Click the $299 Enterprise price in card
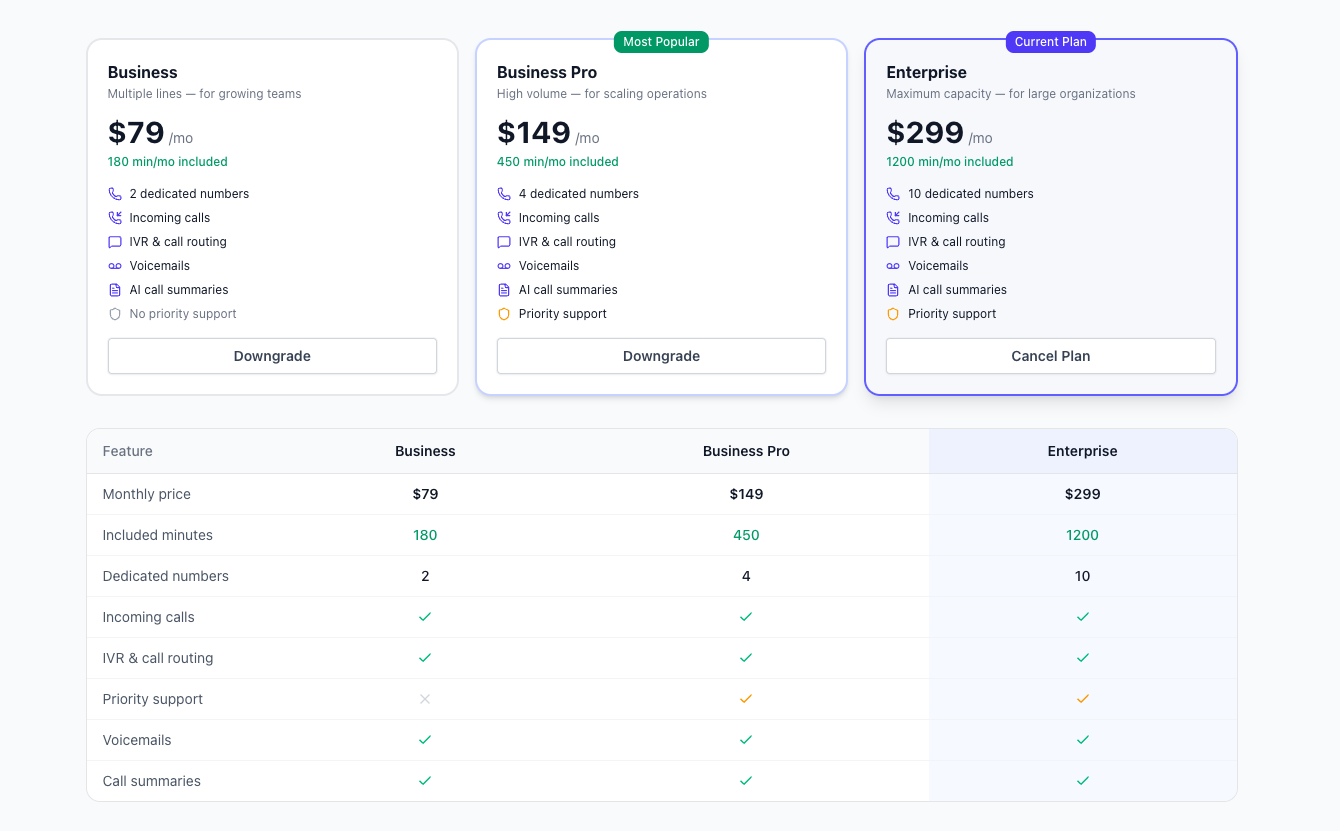 coord(925,133)
